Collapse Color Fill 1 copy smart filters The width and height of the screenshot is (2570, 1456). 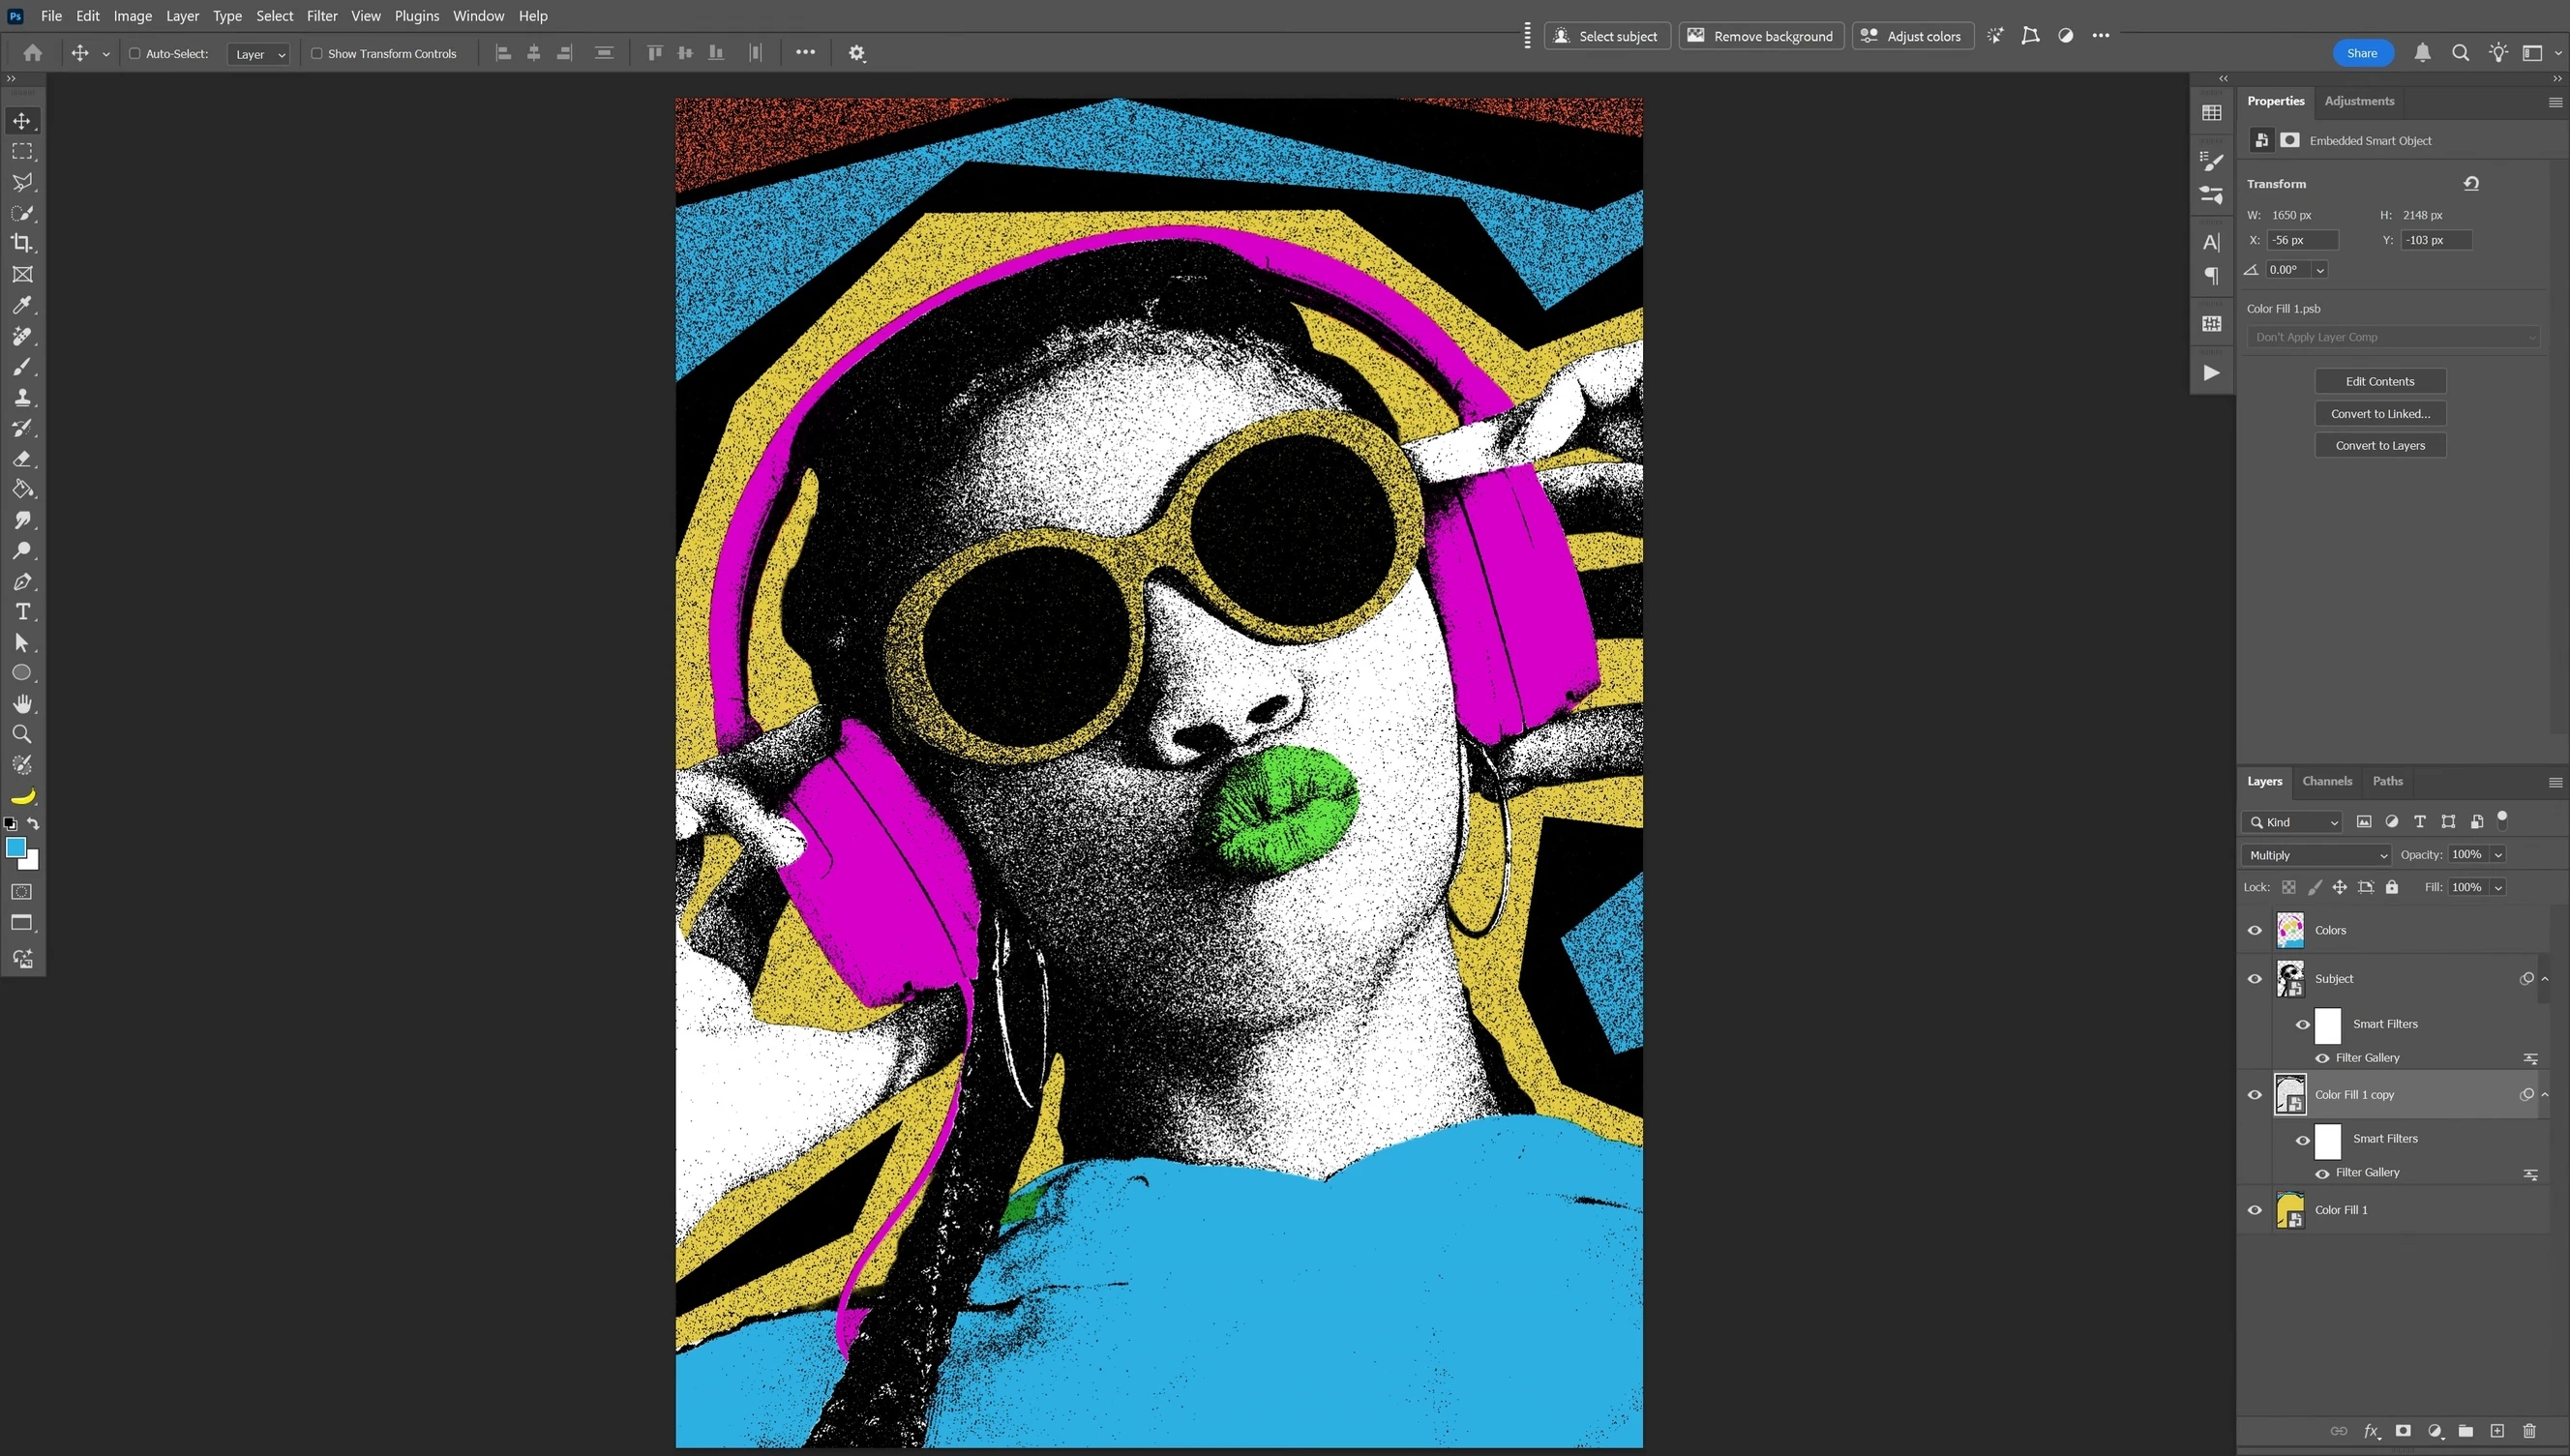(x=2545, y=1095)
